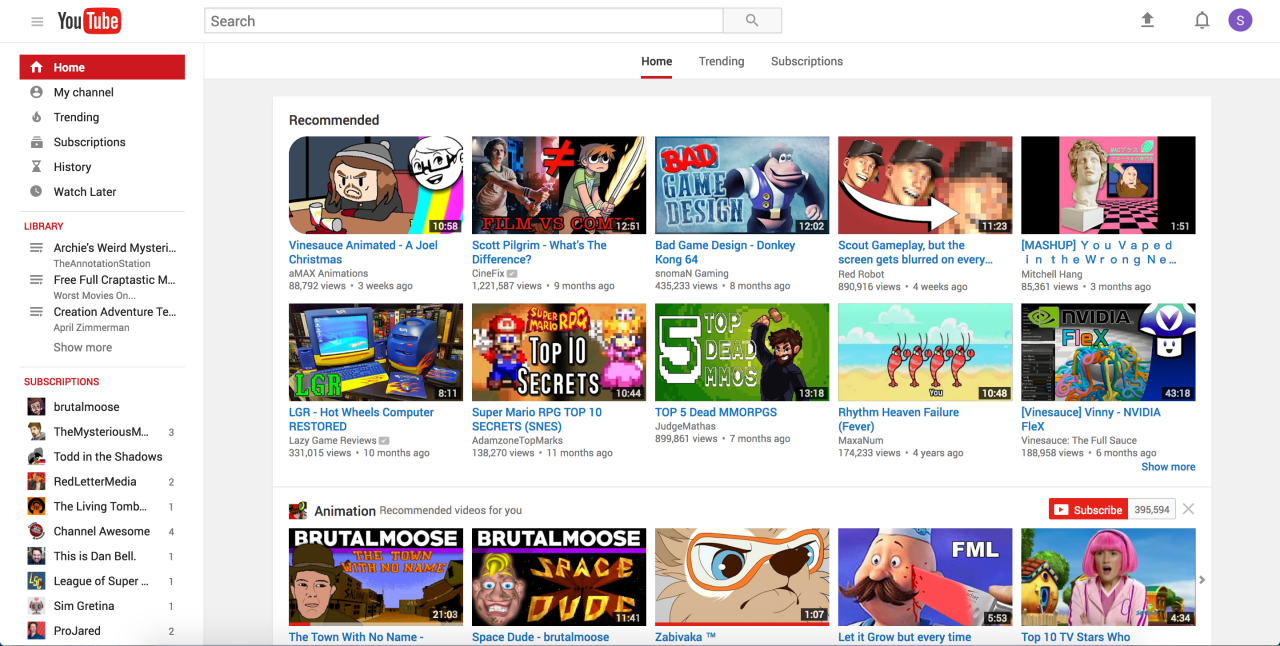Click the My channel person icon

36,92
